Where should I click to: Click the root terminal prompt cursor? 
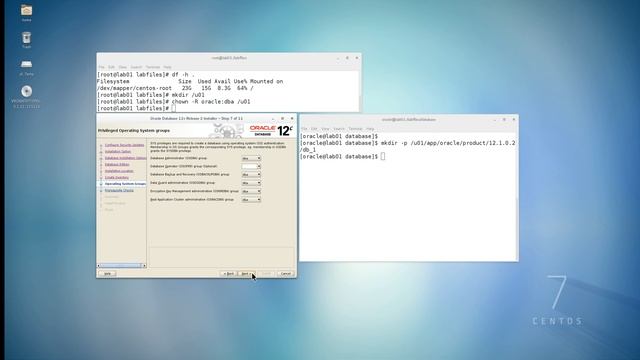(173, 108)
